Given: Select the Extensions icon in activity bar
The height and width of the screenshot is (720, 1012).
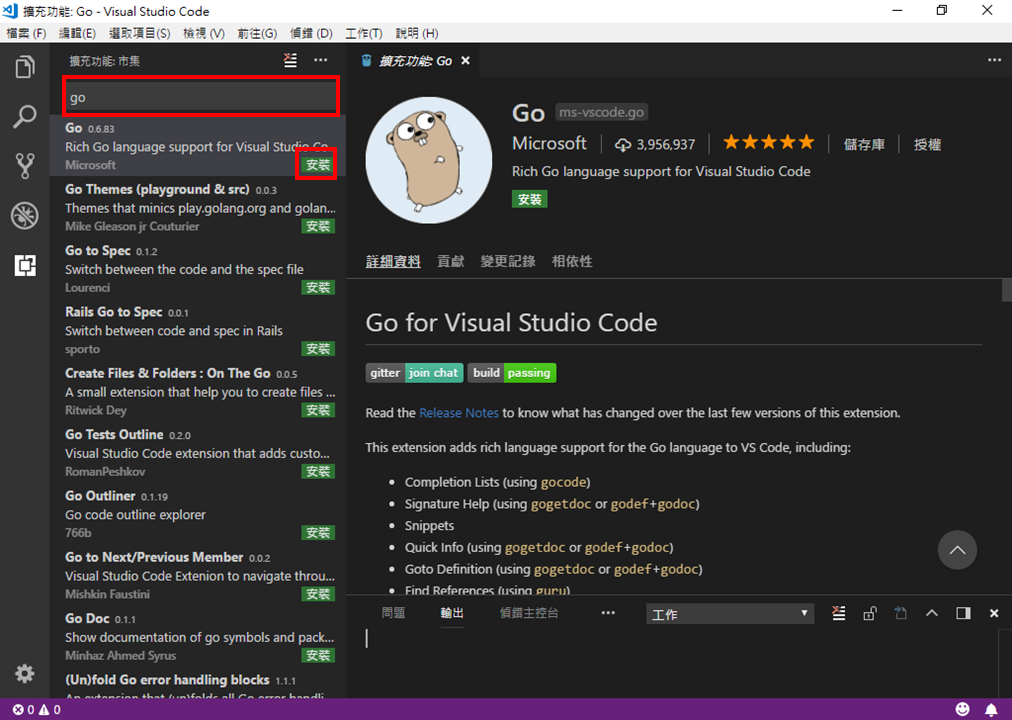Looking at the screenshot, I should pyautogui.click(x=25, y=265).
